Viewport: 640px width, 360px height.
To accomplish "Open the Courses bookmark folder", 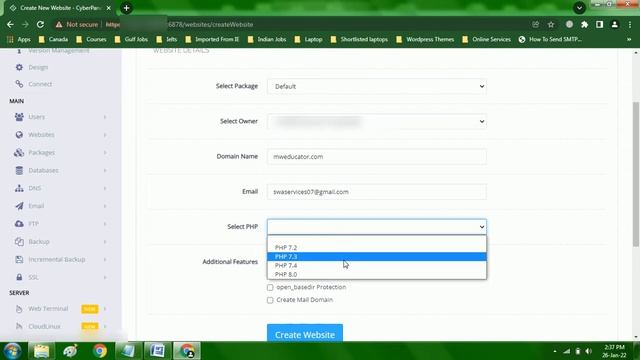I will pyautogui.click(x=91, y=40).
